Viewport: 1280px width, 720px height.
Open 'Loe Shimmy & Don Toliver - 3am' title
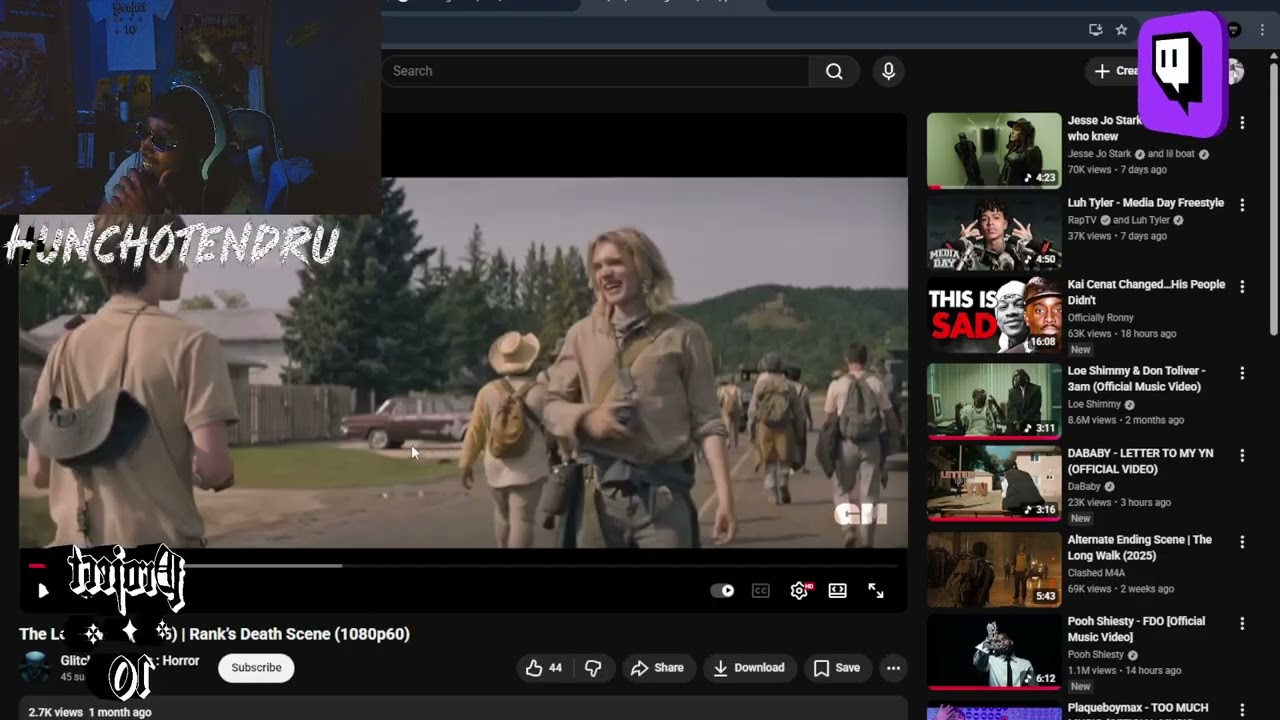click(1137, 379)
